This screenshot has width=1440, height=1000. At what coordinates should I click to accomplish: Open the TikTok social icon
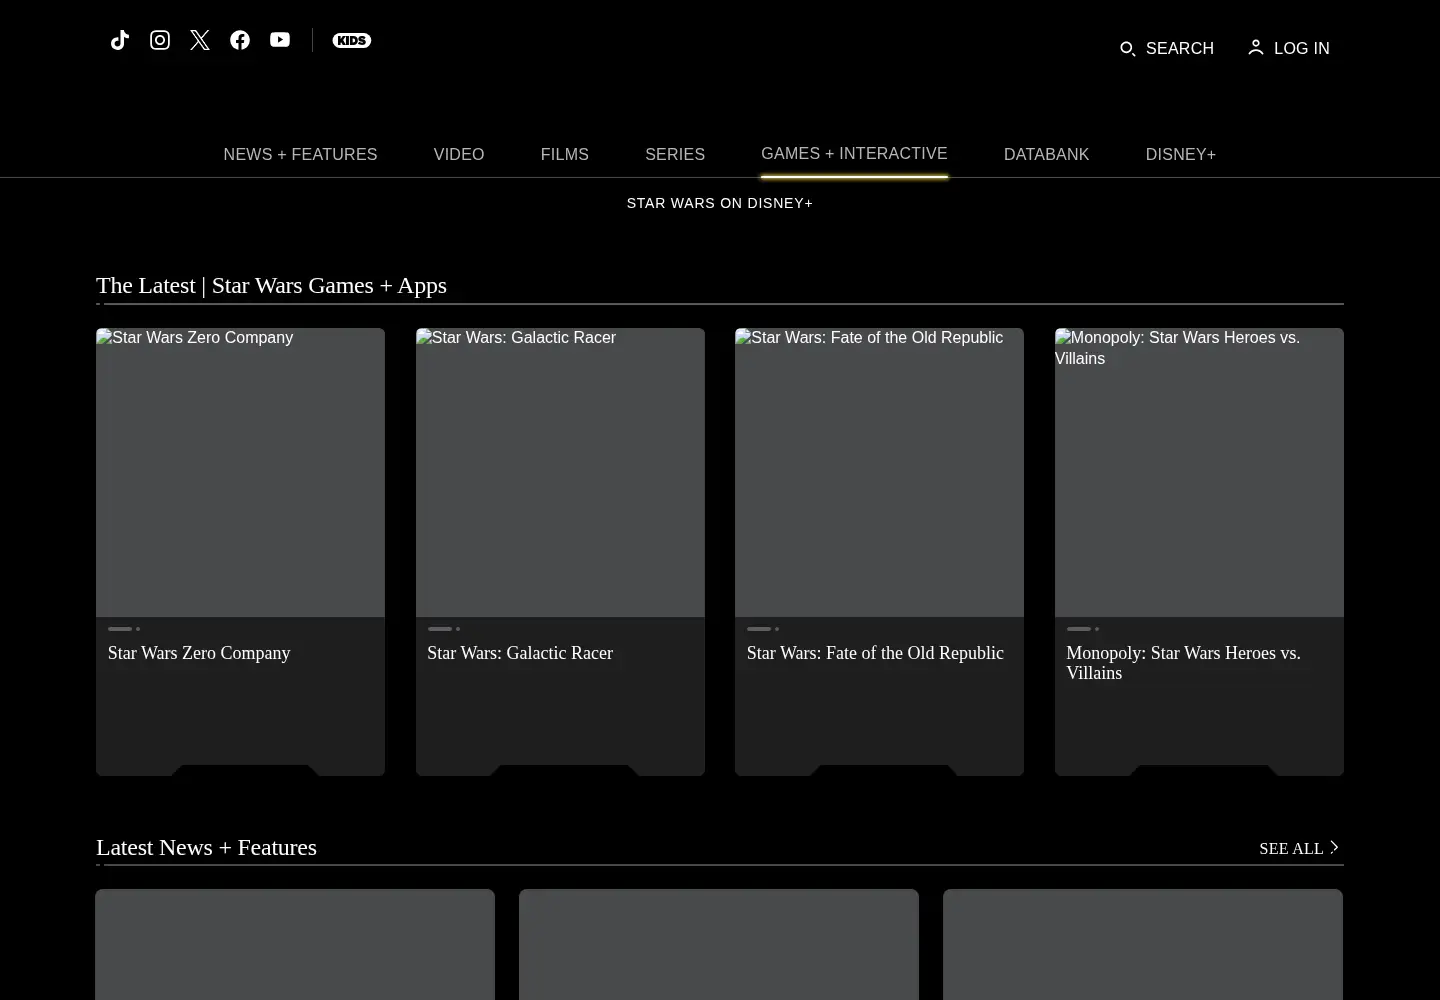click(x=120, y=40)
